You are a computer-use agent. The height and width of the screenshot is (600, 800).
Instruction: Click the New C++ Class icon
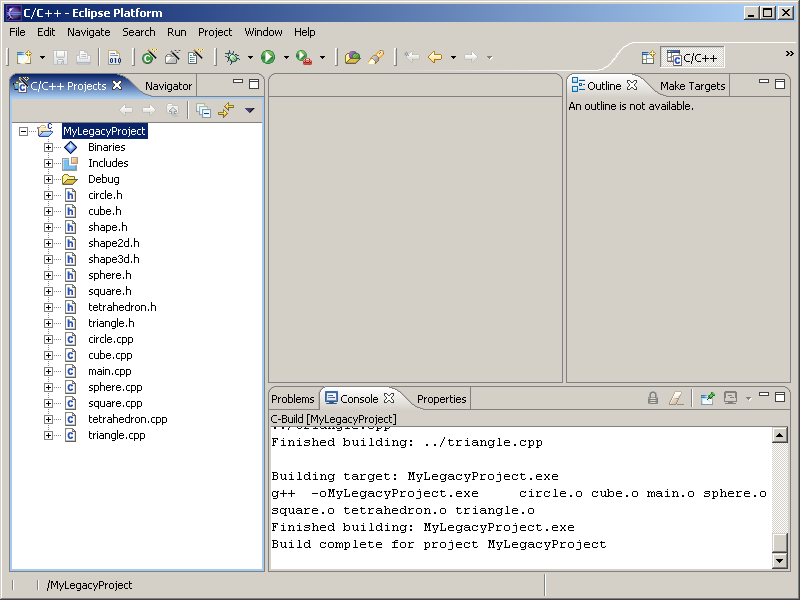point(148,58)
